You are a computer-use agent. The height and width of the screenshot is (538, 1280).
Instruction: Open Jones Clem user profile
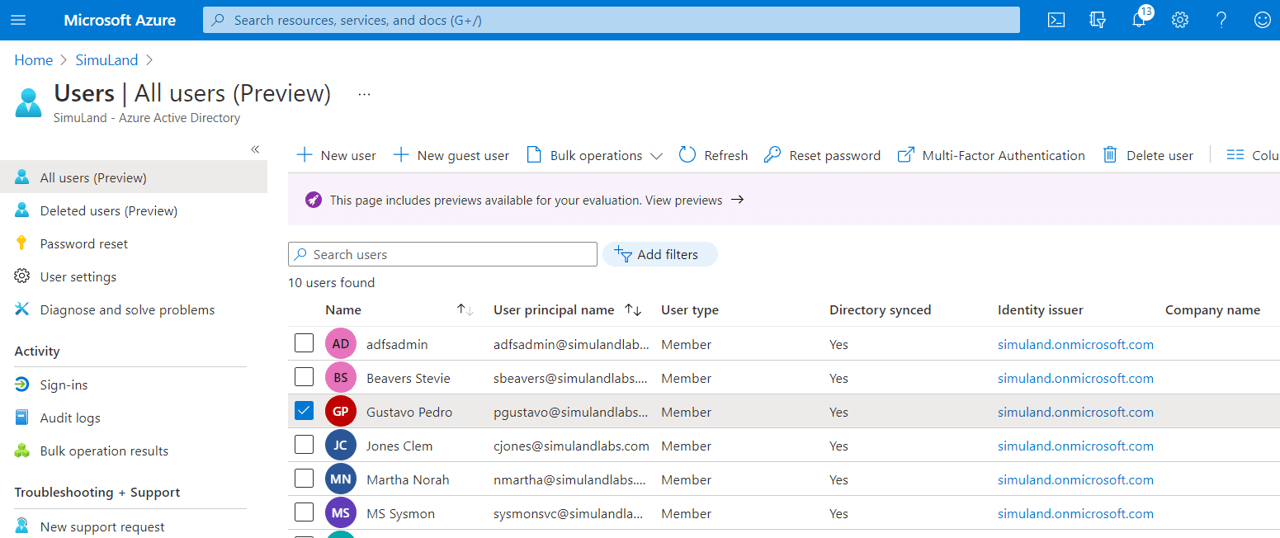coord(399,446)
